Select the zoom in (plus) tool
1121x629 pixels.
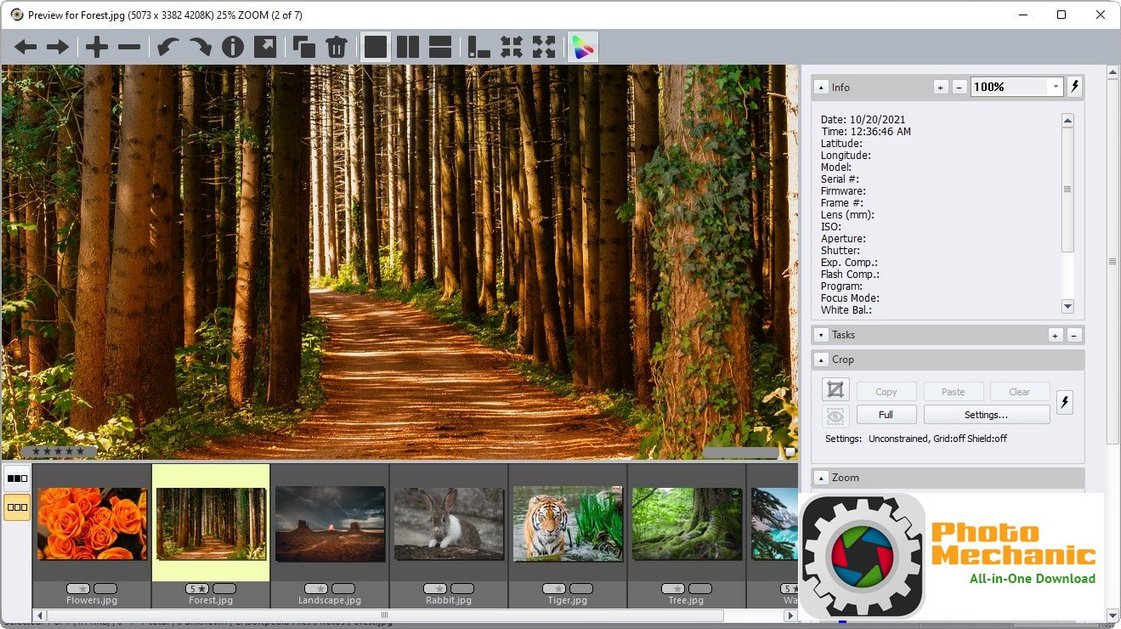click(96, 46)
